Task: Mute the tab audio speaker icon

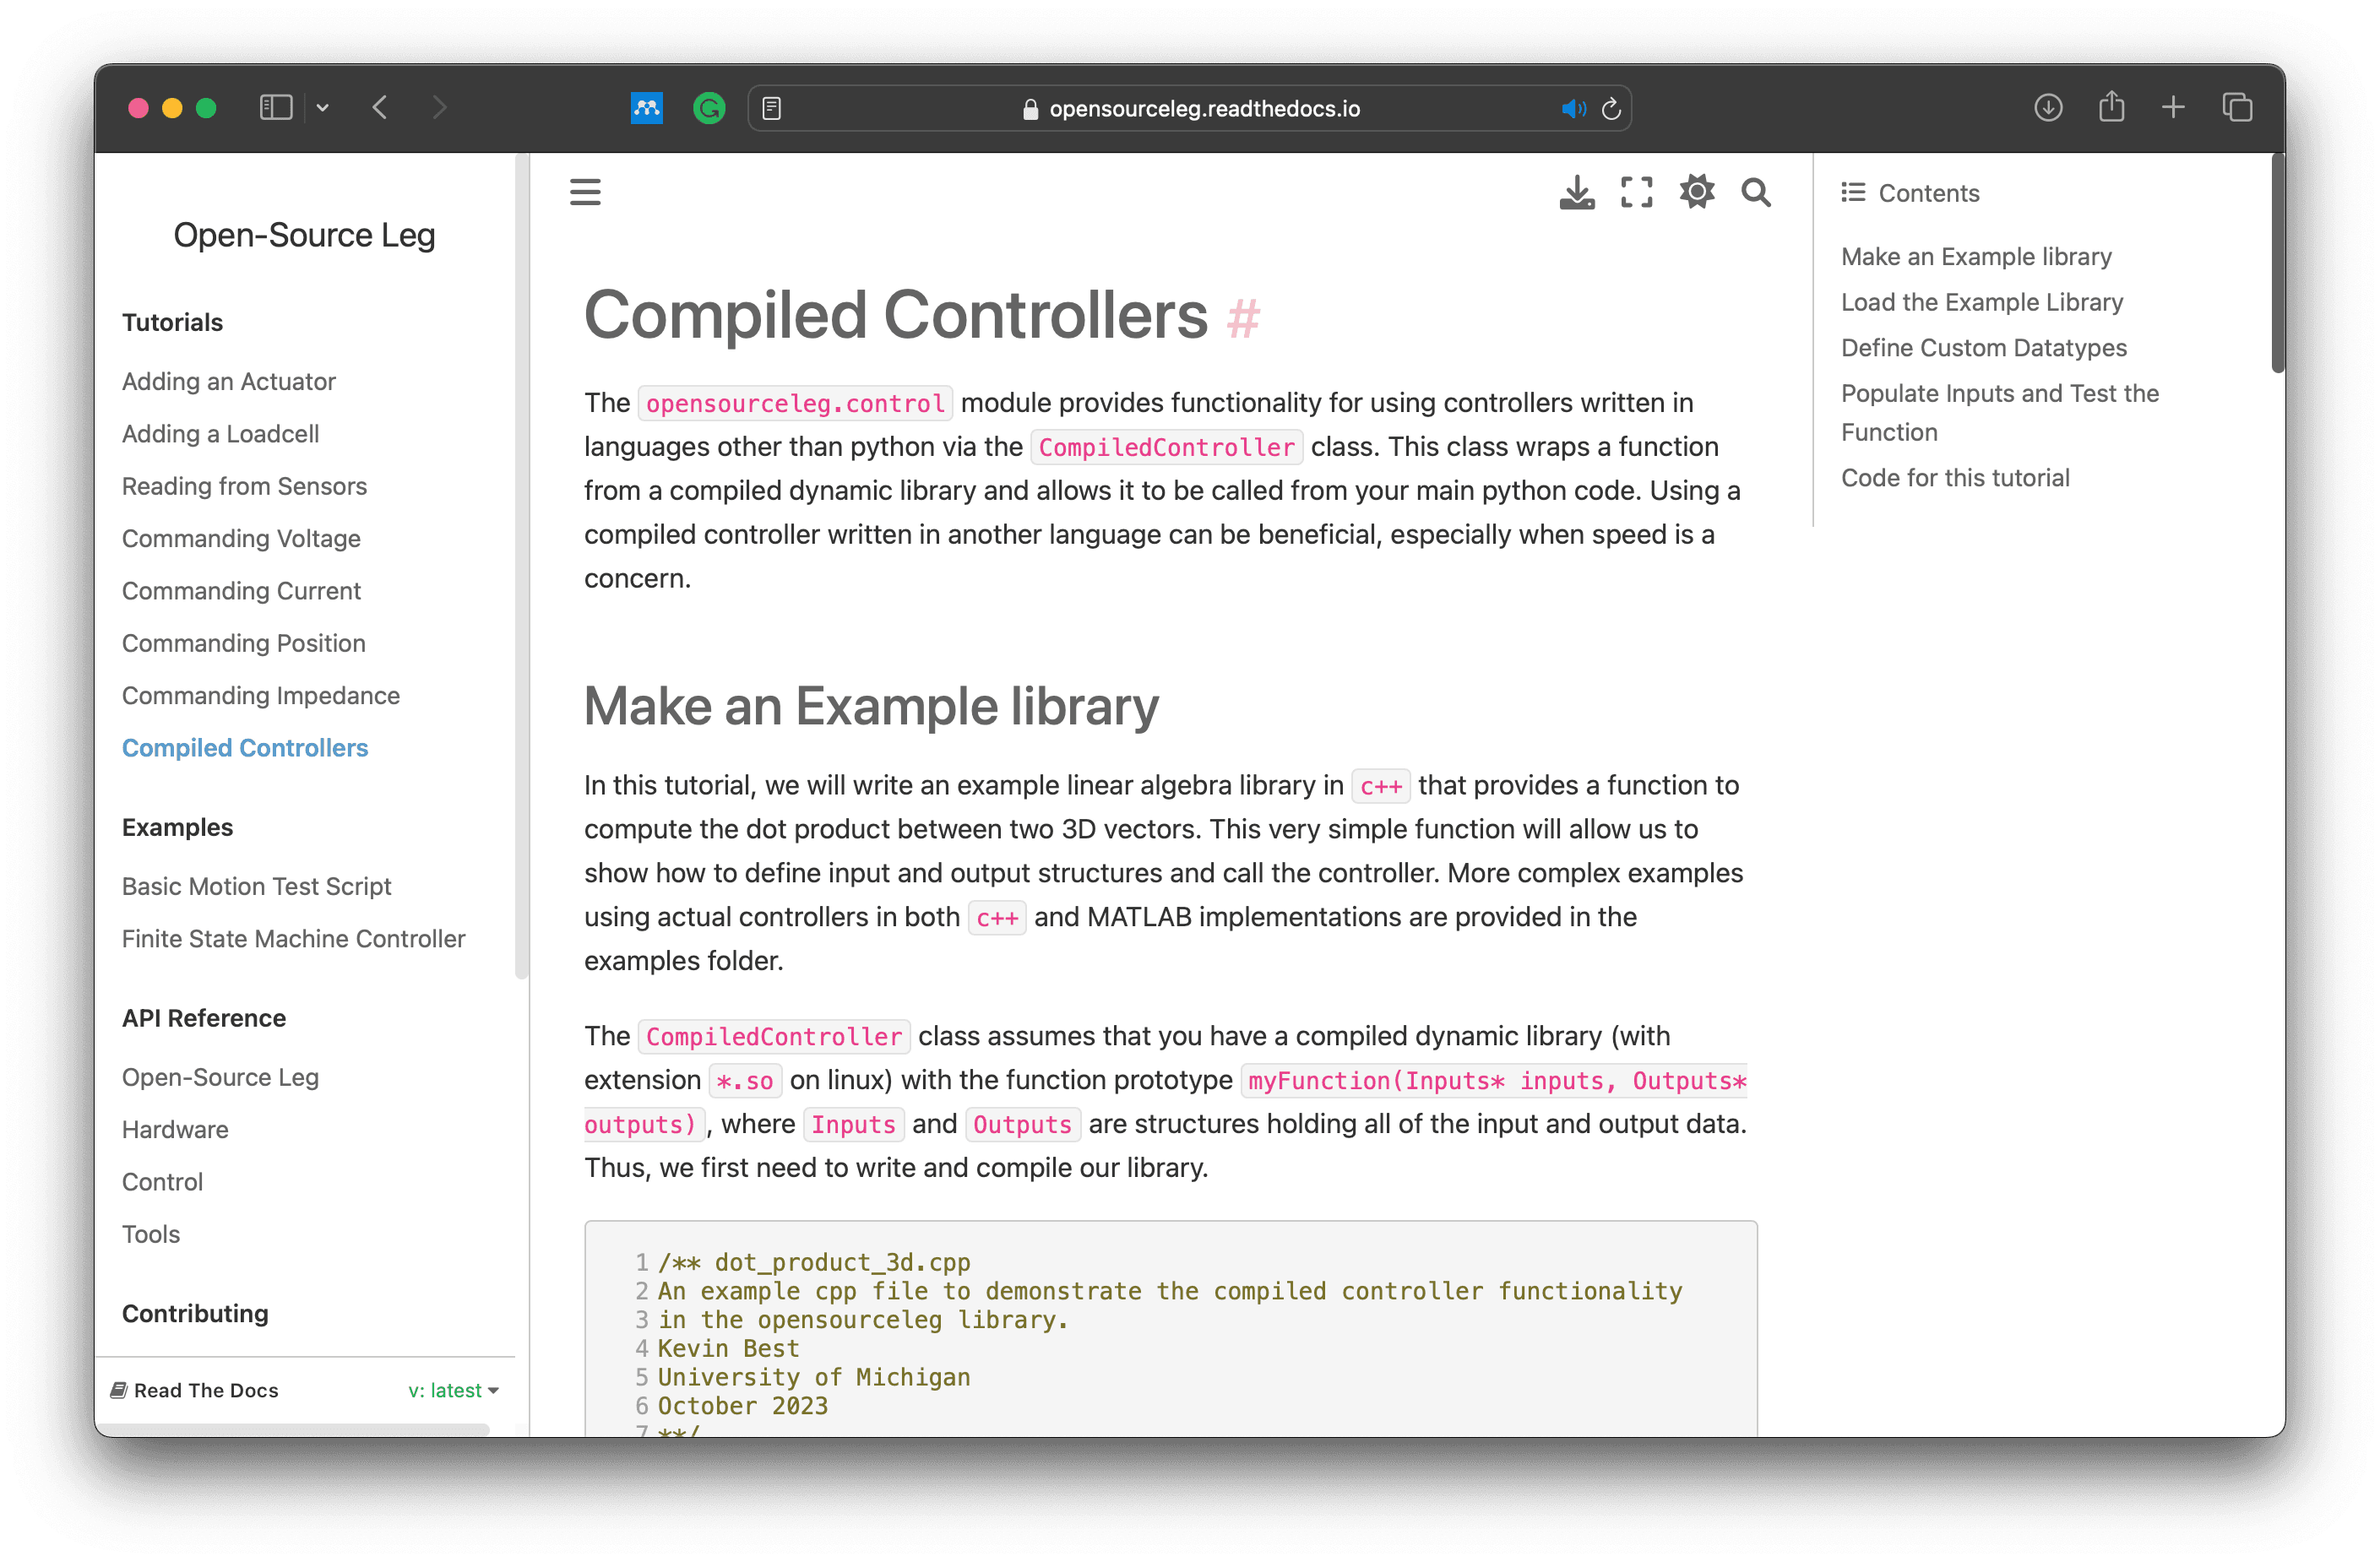Action: click(1573, 108)
